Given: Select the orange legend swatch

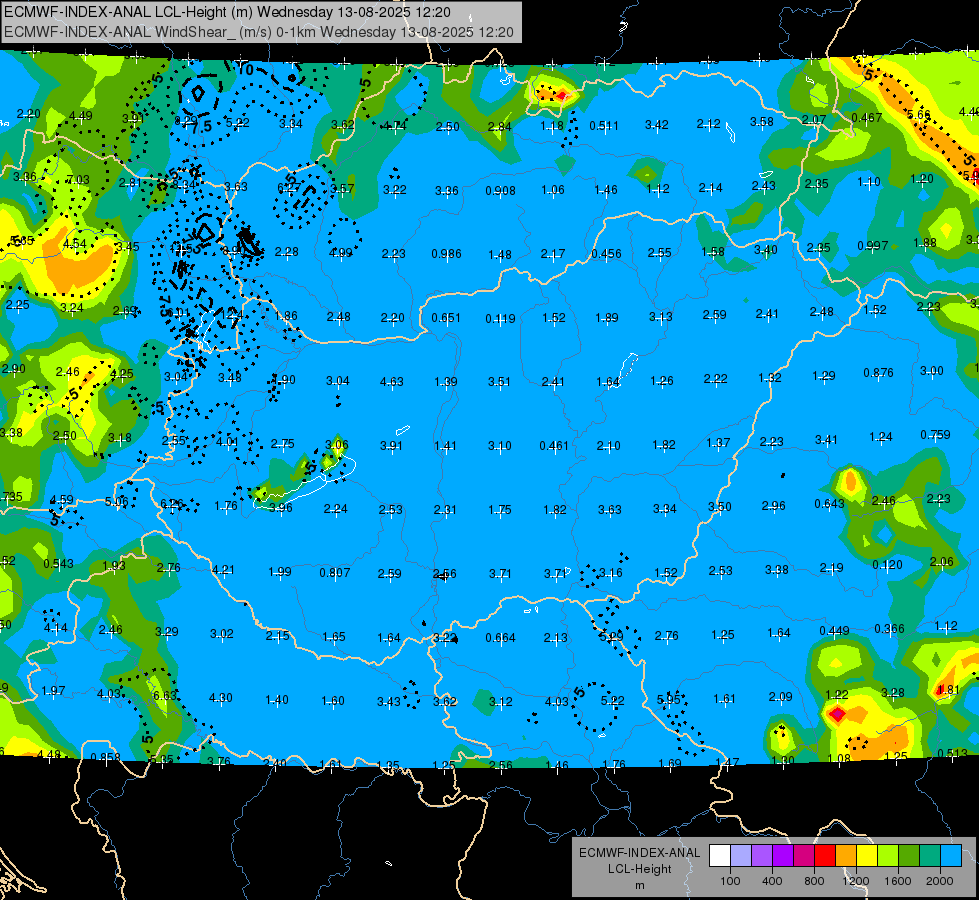Looking at the screenshot, I should [846, 855].
